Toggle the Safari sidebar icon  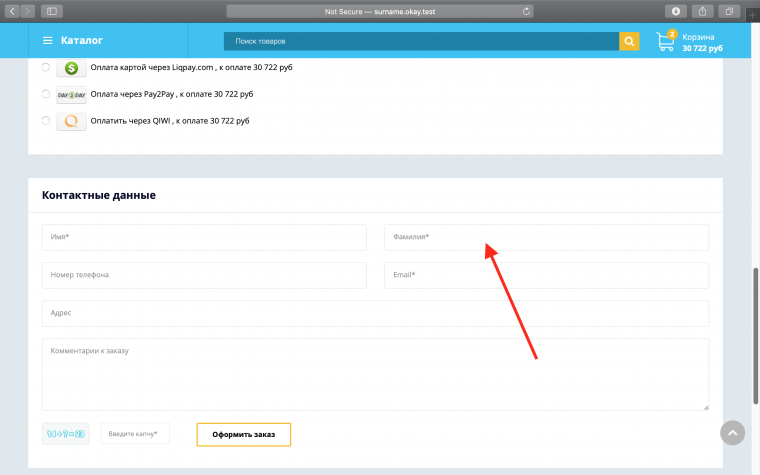[51, 11]
